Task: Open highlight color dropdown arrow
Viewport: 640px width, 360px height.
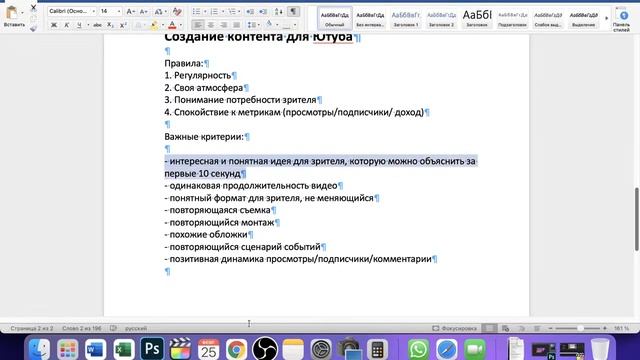Action: (162, 25)
